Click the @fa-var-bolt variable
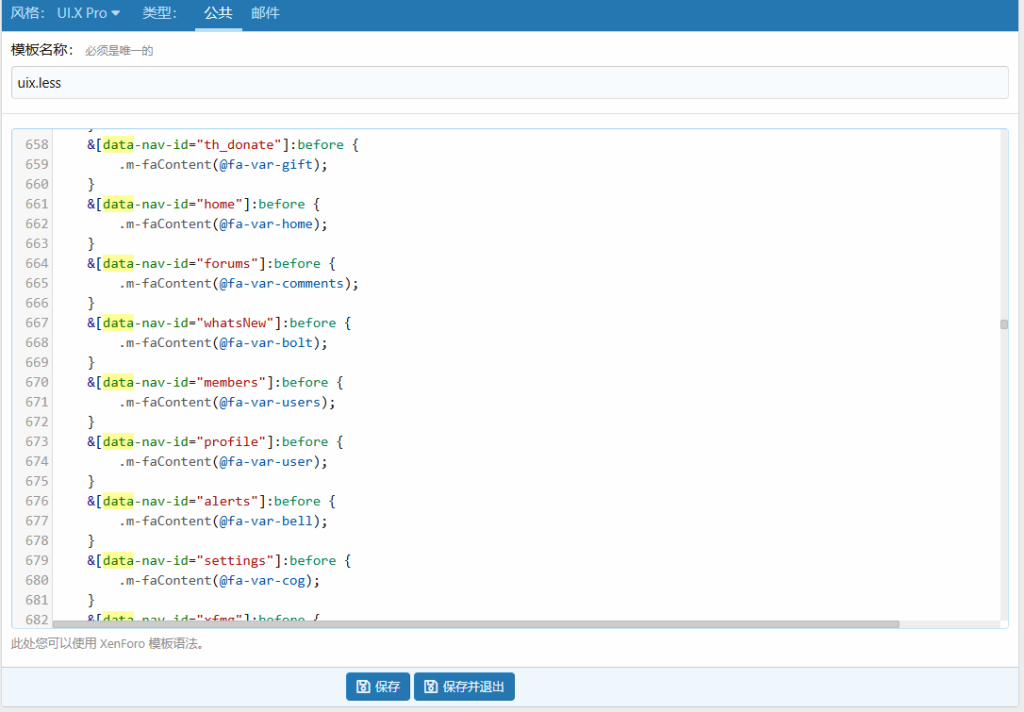1024x712 pixels. point(268,343)
